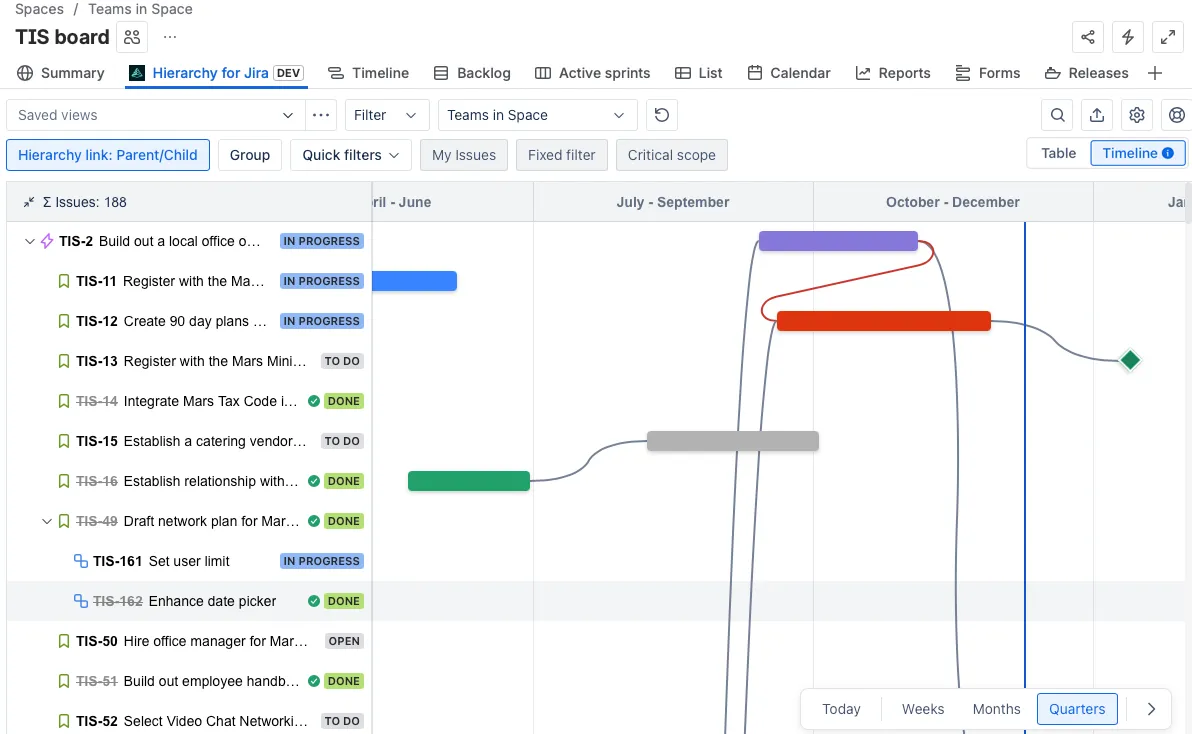Switch to the Reports tab
The image size is (1192, 734).
pyautogui.click(x=893, y=73)
